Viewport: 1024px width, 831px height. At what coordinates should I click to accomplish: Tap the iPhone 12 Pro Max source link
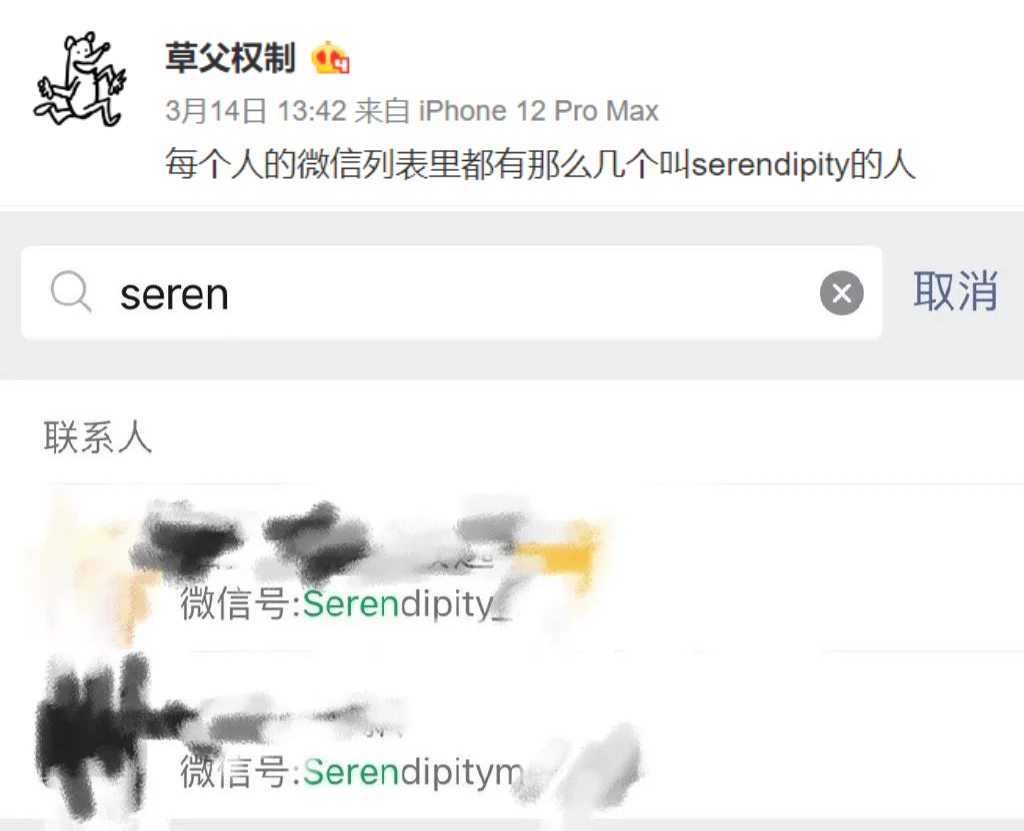point(539,111)
